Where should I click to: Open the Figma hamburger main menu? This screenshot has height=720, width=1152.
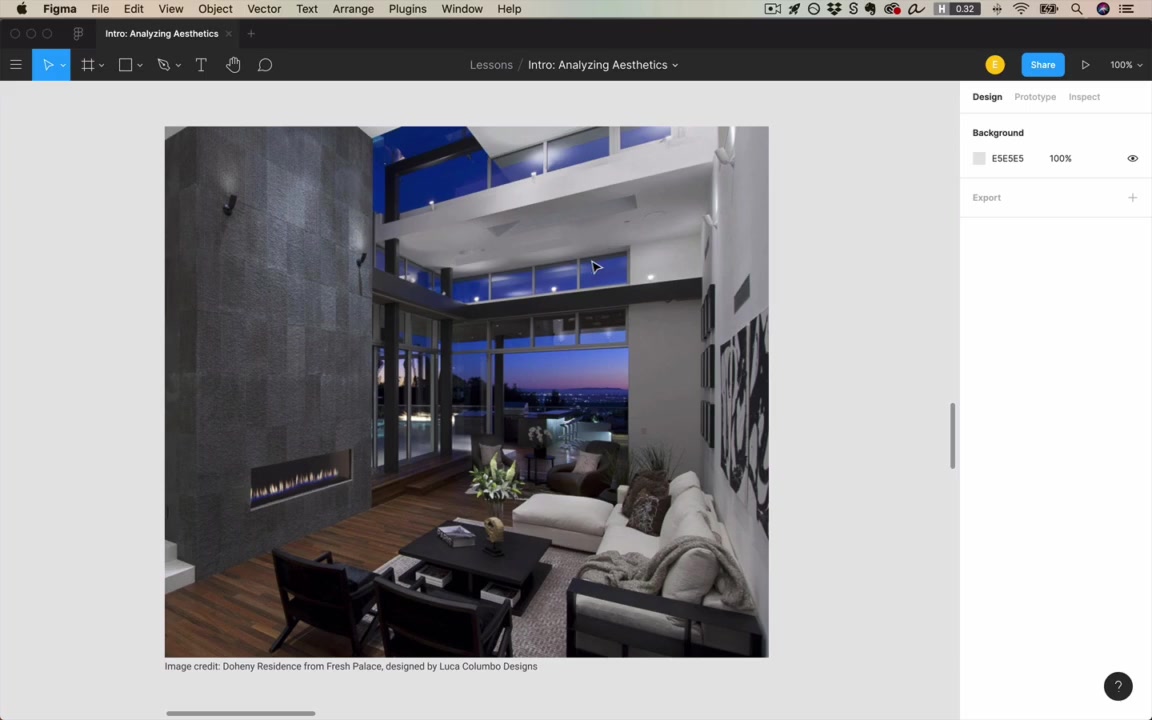pos(15,65)
